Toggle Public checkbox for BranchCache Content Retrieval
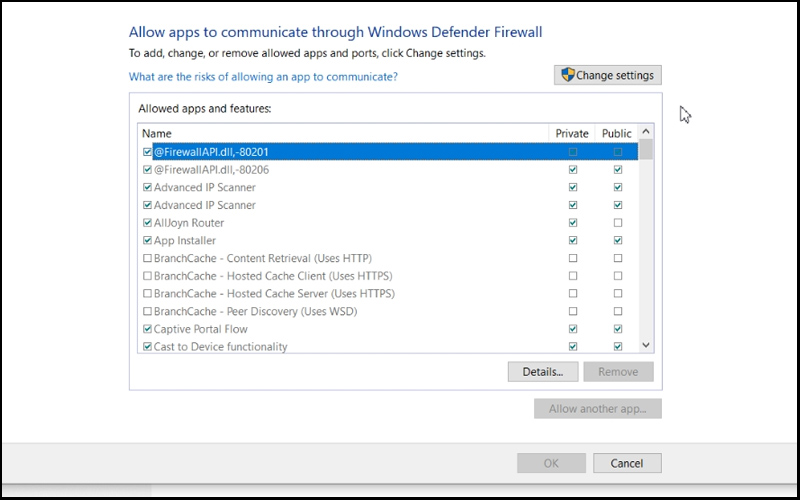 [x=618, y=258]
